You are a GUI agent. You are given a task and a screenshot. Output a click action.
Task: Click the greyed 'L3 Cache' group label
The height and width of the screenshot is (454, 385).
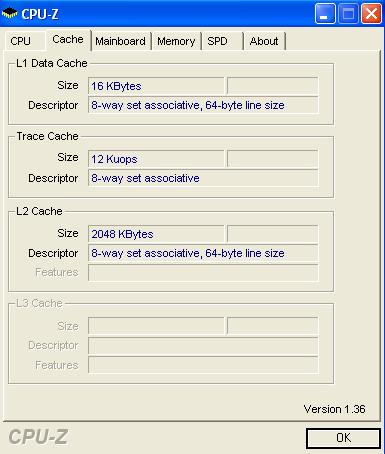(x=39, y=303)
